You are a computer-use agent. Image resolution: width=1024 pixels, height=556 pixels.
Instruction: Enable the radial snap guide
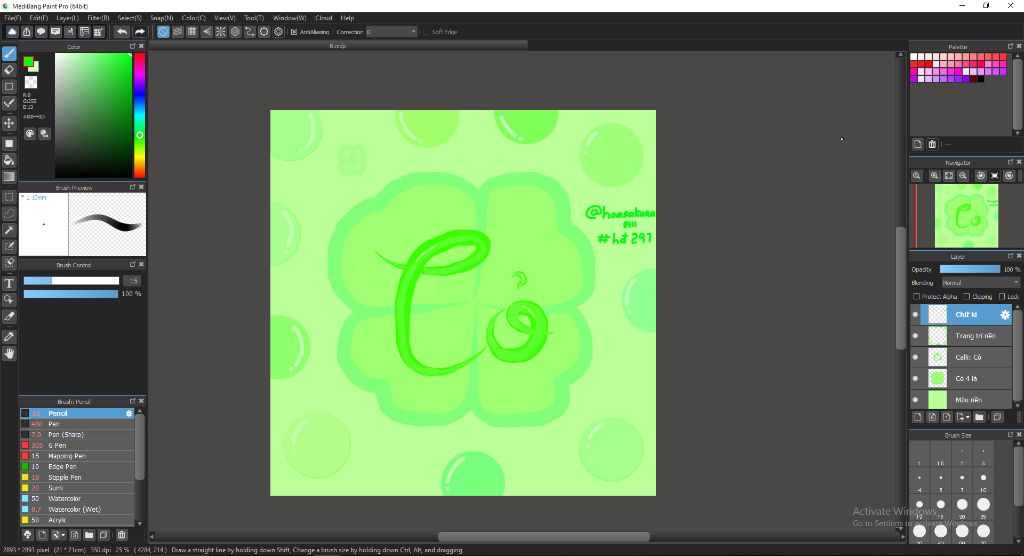[x=221, y=31]
